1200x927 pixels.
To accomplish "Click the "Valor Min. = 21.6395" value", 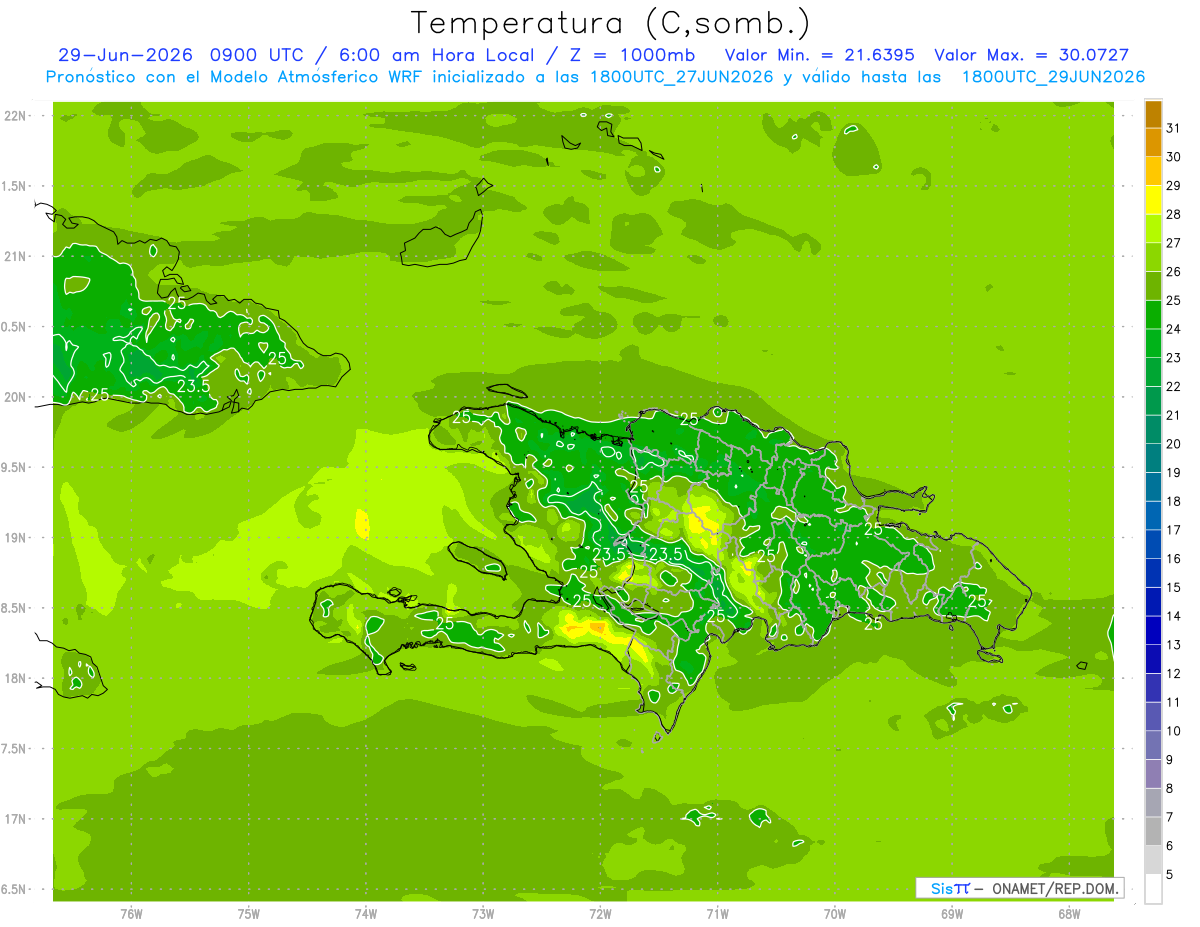I will pos(819,55).
